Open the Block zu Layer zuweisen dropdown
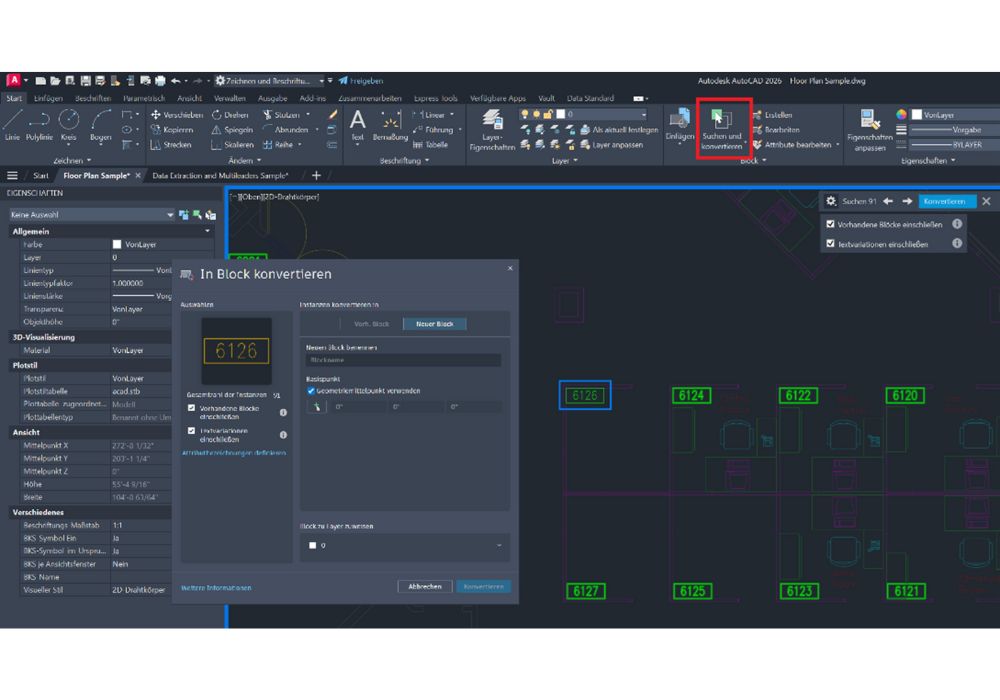The width and height of the screenshot is (1000, 700). (x=404, y=545)
